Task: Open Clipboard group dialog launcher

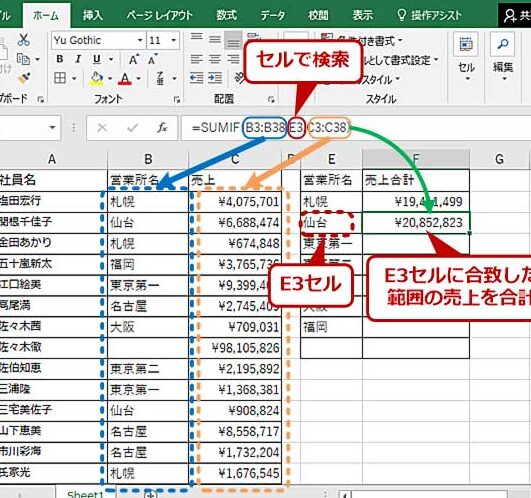Action: (x=41, y=99)
